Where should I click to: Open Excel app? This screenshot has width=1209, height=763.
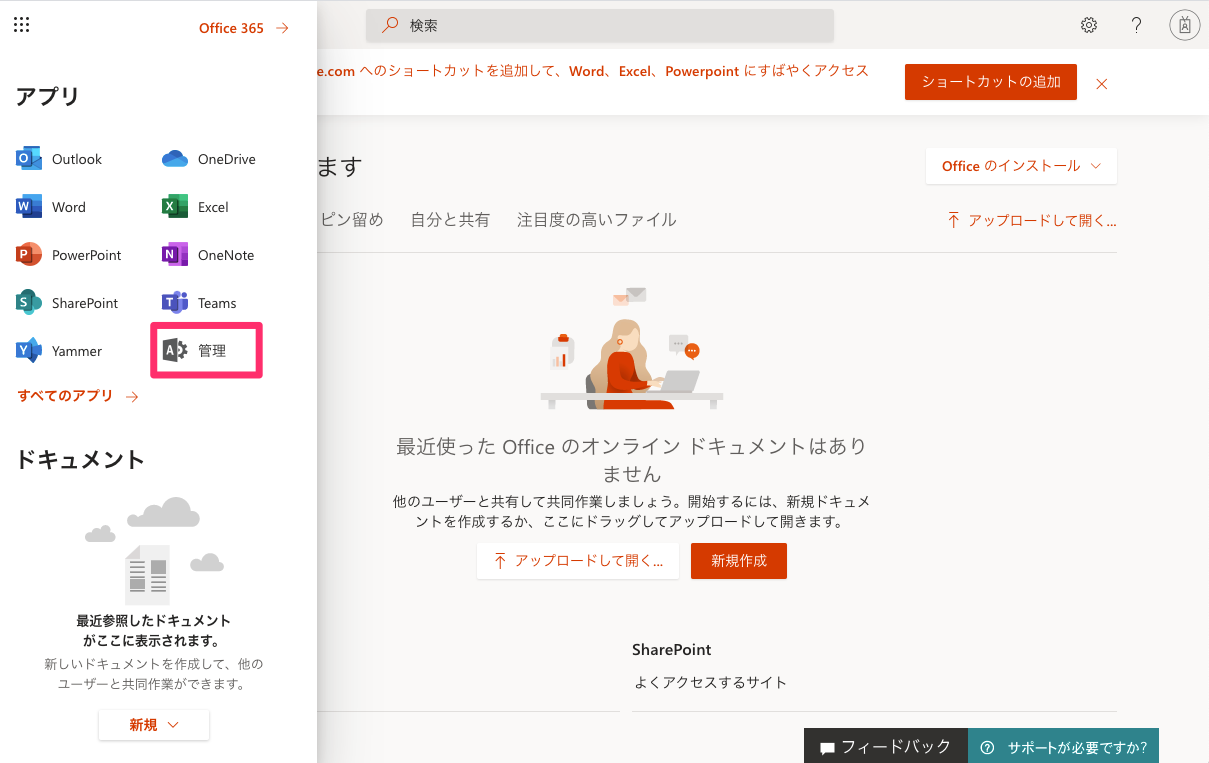[x=196, y=207]
